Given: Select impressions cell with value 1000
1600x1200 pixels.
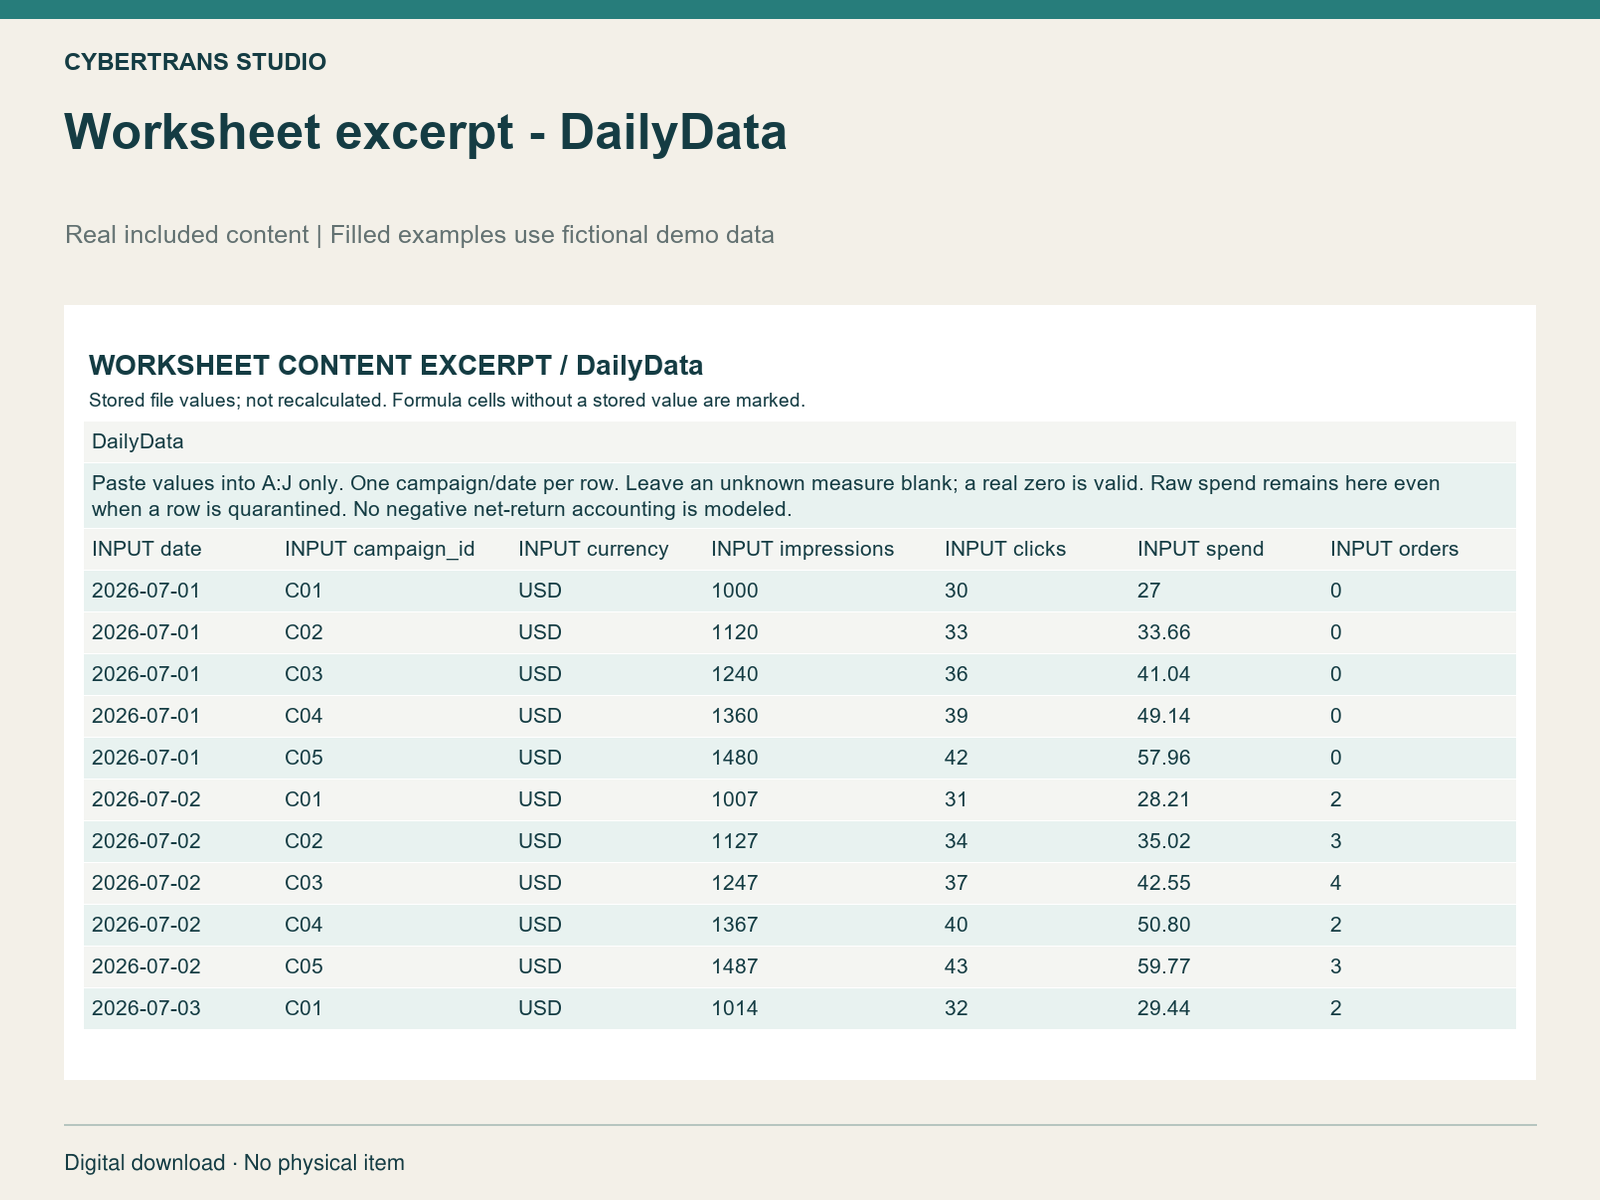Looking at the screenshot, I should [x=735, y=591].
